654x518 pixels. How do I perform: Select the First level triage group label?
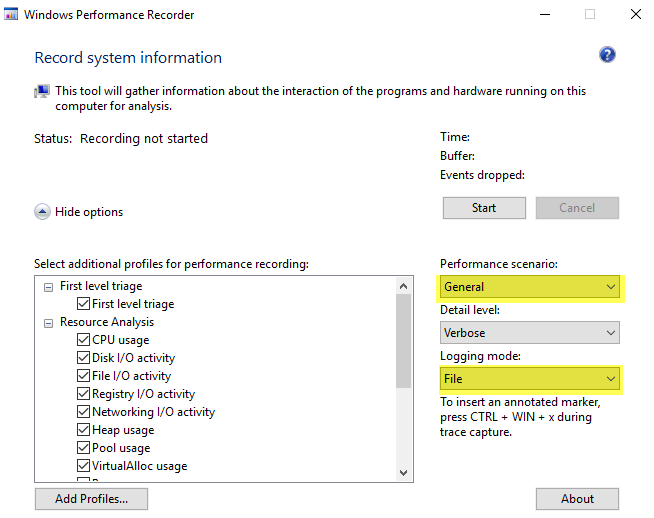click(x=101, y=286)
